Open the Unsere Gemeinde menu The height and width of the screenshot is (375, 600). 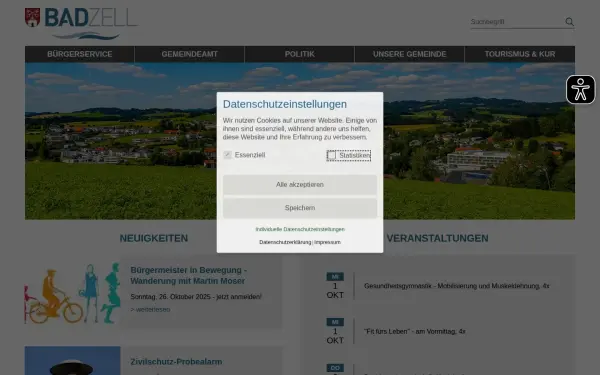pyautogui.click(x=409, y=54)
